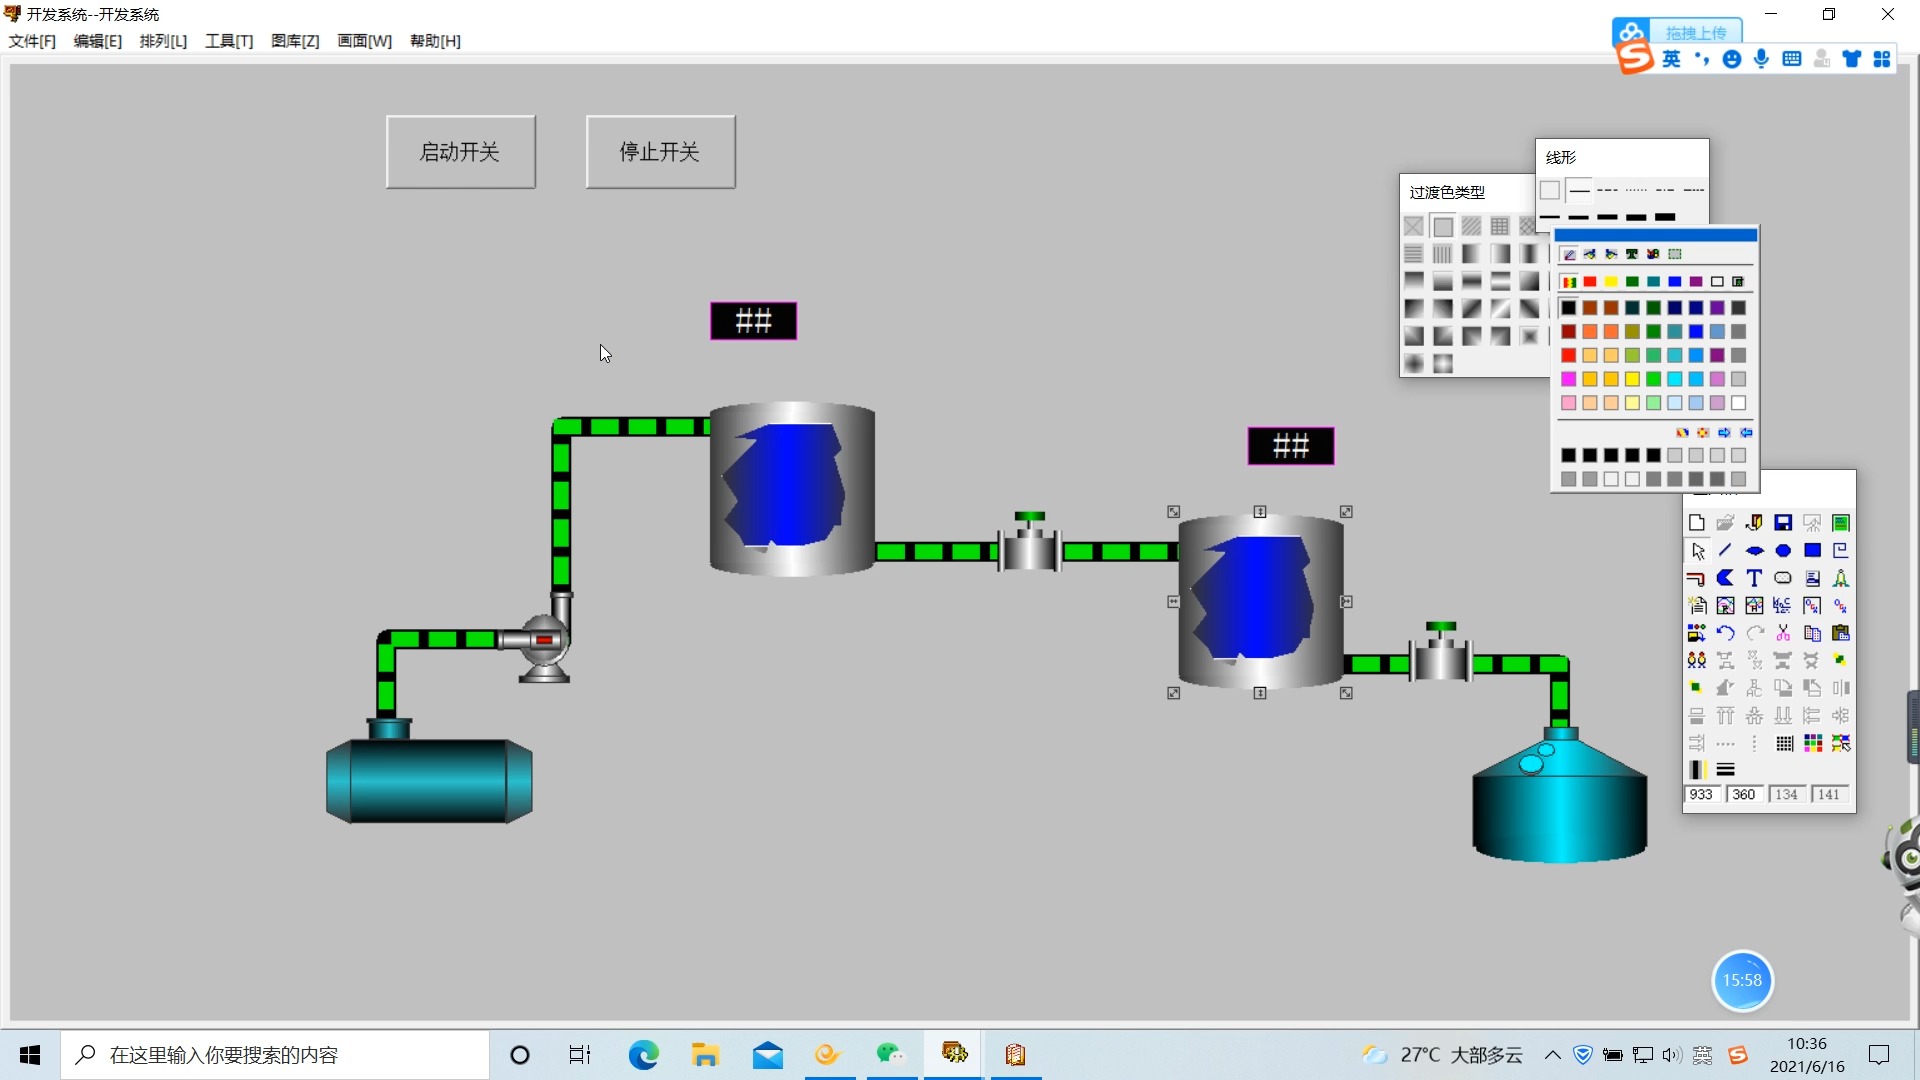Click the 启动开关 button
1920x1080 pixels.
460,152
